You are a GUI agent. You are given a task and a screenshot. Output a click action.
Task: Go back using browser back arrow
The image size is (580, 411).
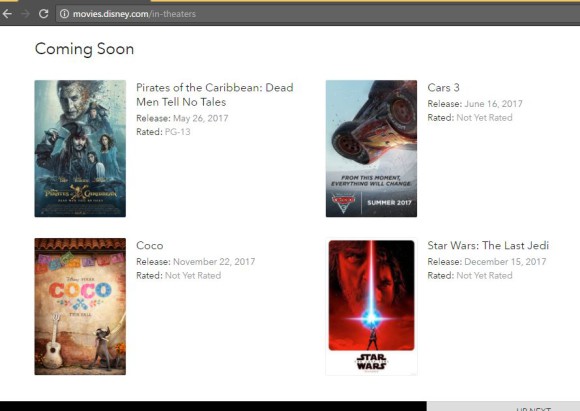point(7,14)
